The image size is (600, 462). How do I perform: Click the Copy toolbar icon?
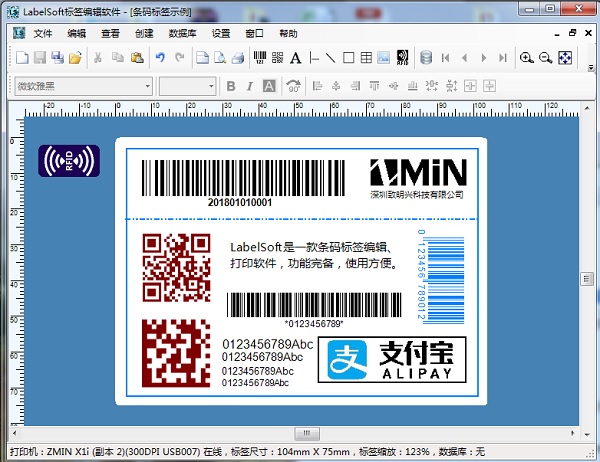click(117, 58)
